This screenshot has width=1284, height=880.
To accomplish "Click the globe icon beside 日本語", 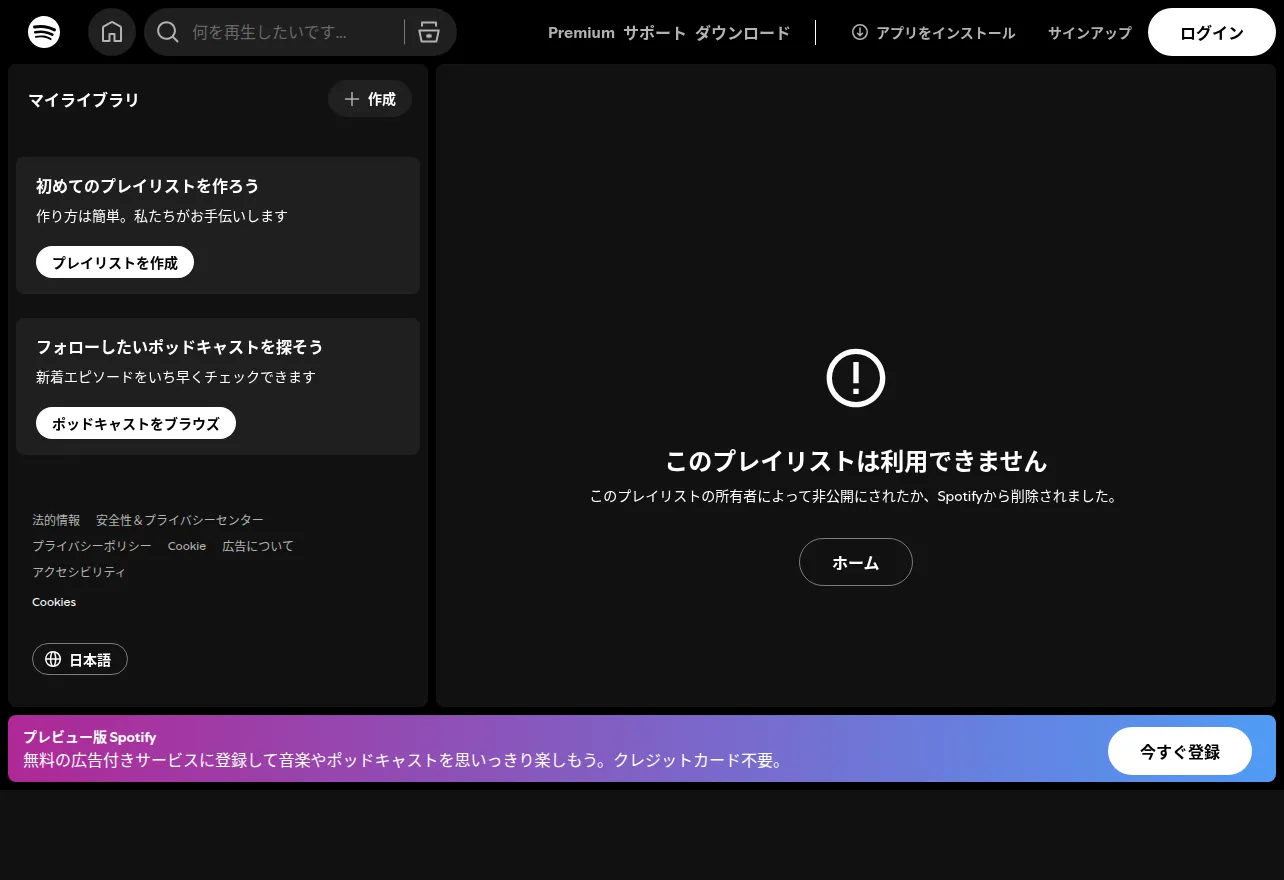I will point(54,659).
